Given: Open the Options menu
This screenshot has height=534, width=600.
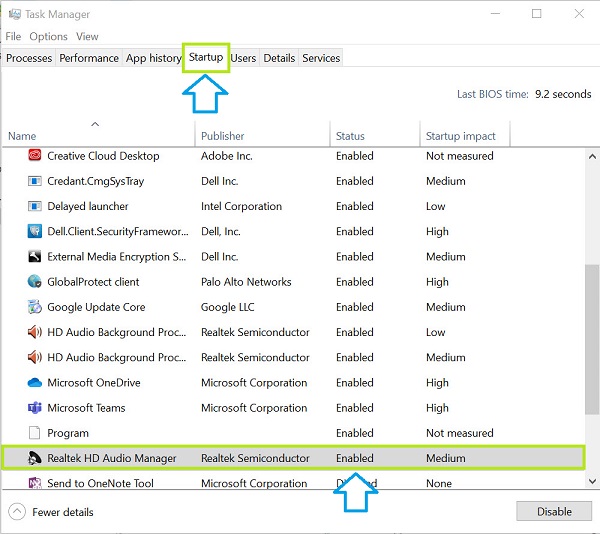Looking at the screenshot, I should [48, 36].
